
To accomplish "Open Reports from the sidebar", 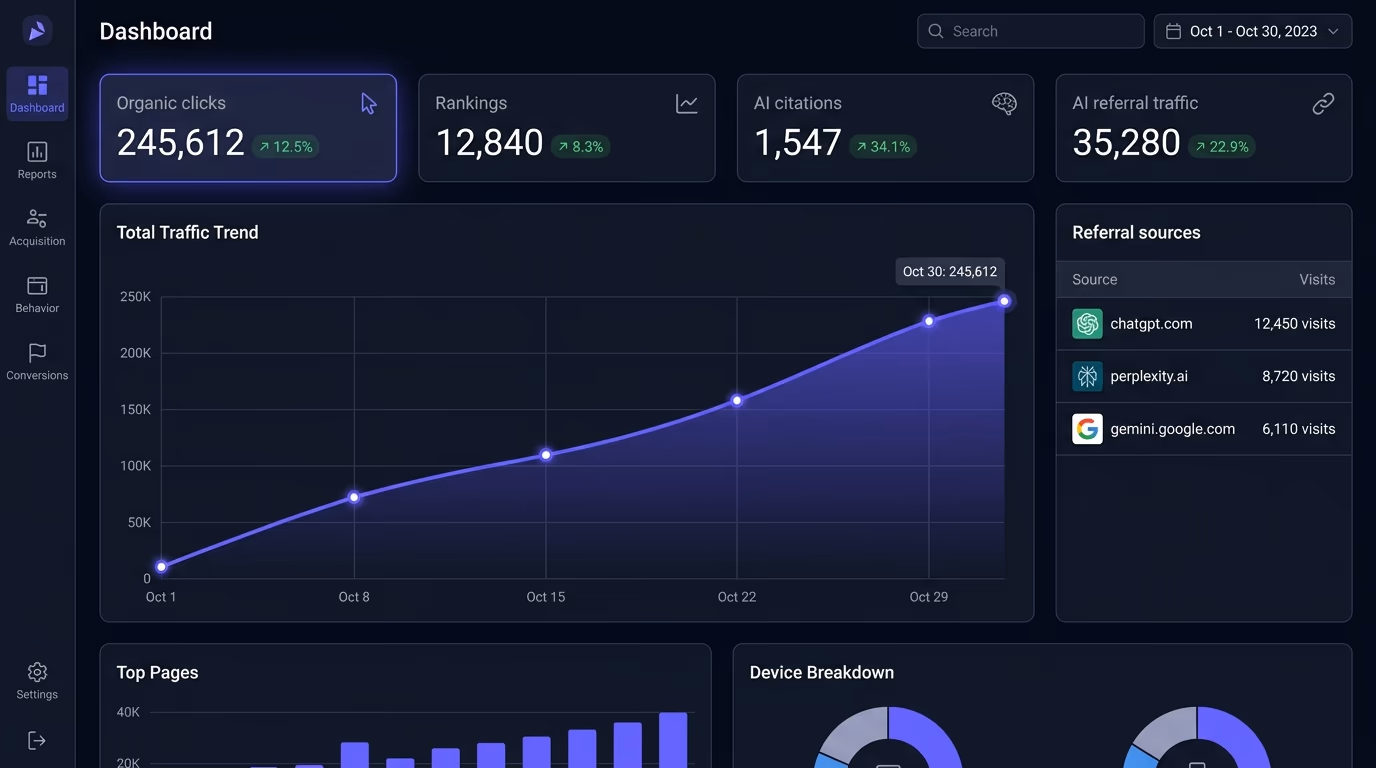I will (37, 161).
